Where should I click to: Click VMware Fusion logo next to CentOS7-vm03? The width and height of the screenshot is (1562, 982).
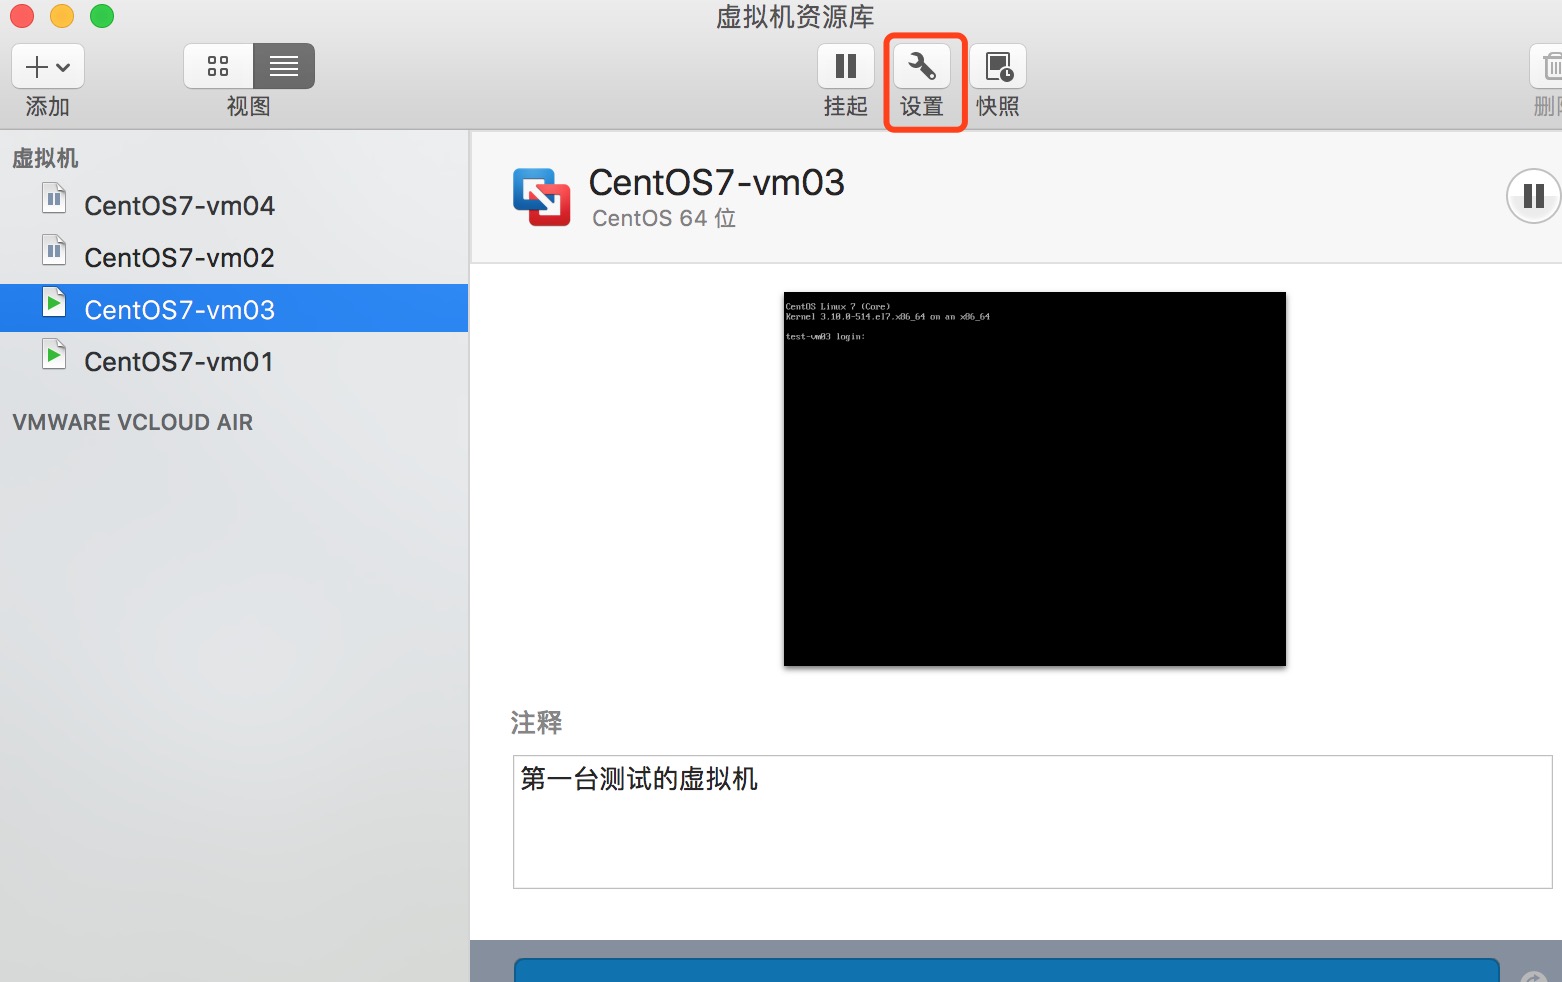[x=541, y=197]
